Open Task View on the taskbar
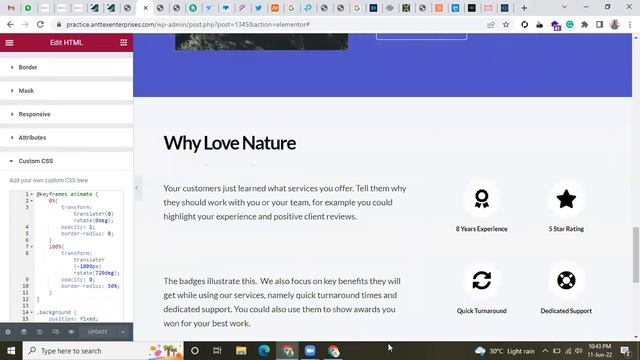 tap(217, 351)
